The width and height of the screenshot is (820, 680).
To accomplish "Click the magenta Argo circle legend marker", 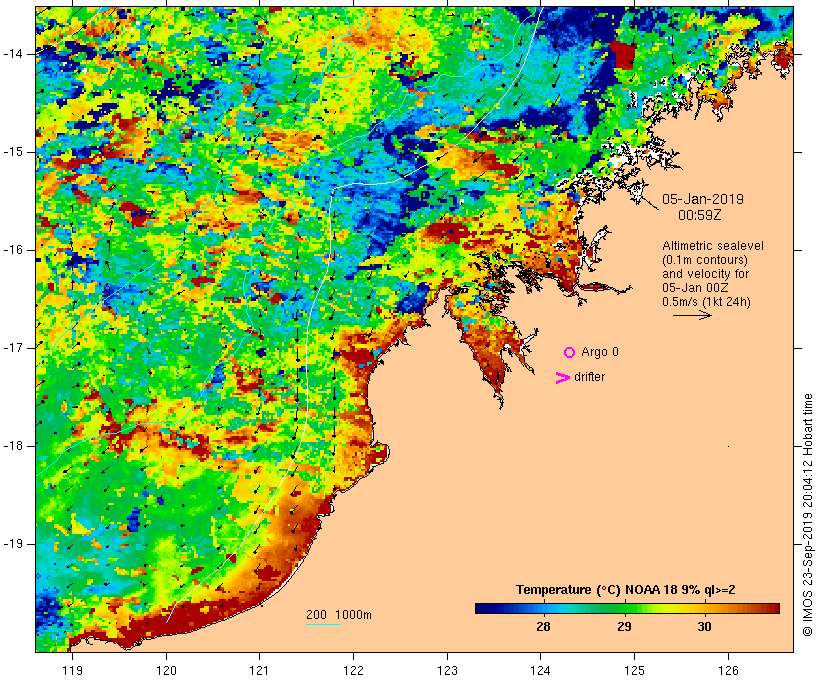I will [x=570, y=353].
